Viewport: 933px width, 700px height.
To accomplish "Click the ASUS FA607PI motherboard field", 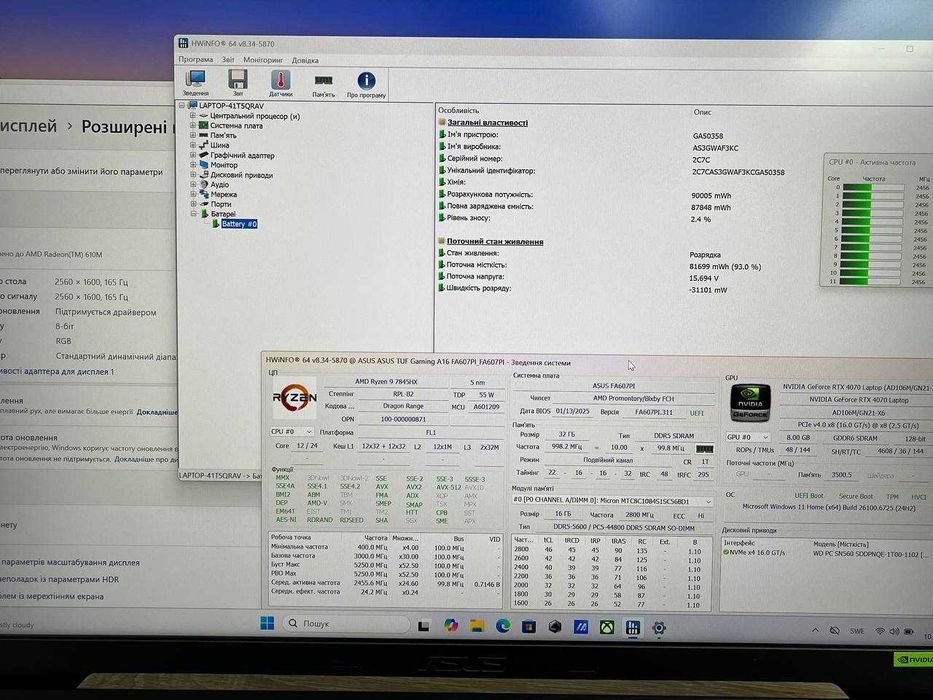I will pos(614,386).
